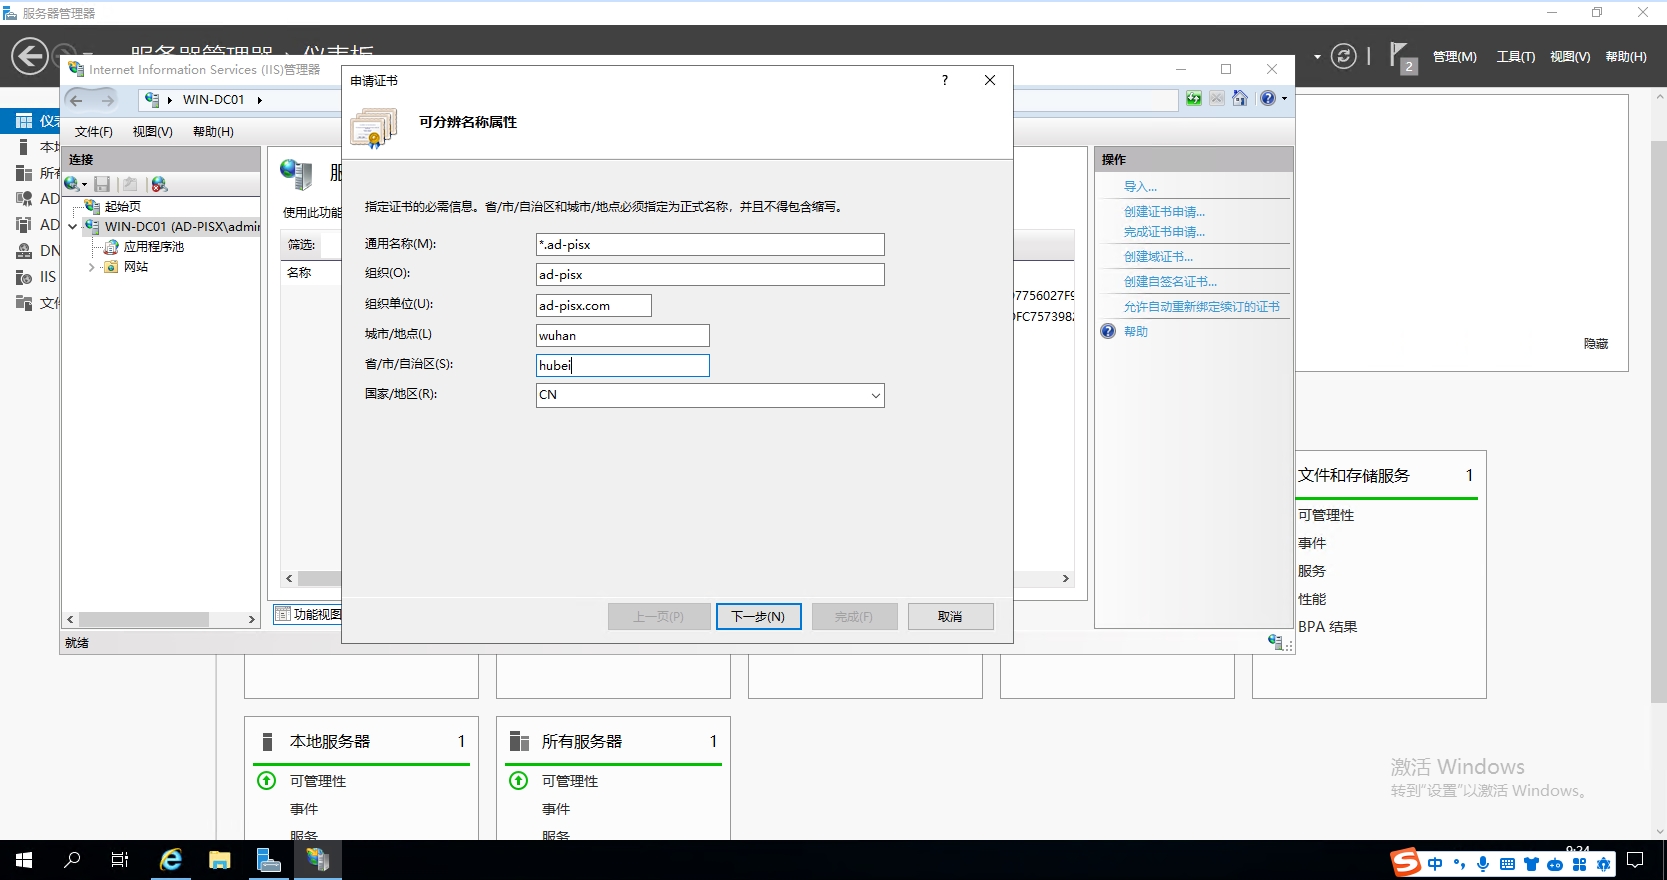The width and height of the screenshot is (1667, 880).
Task: Click the 取消 button
Action: [950, 616]
